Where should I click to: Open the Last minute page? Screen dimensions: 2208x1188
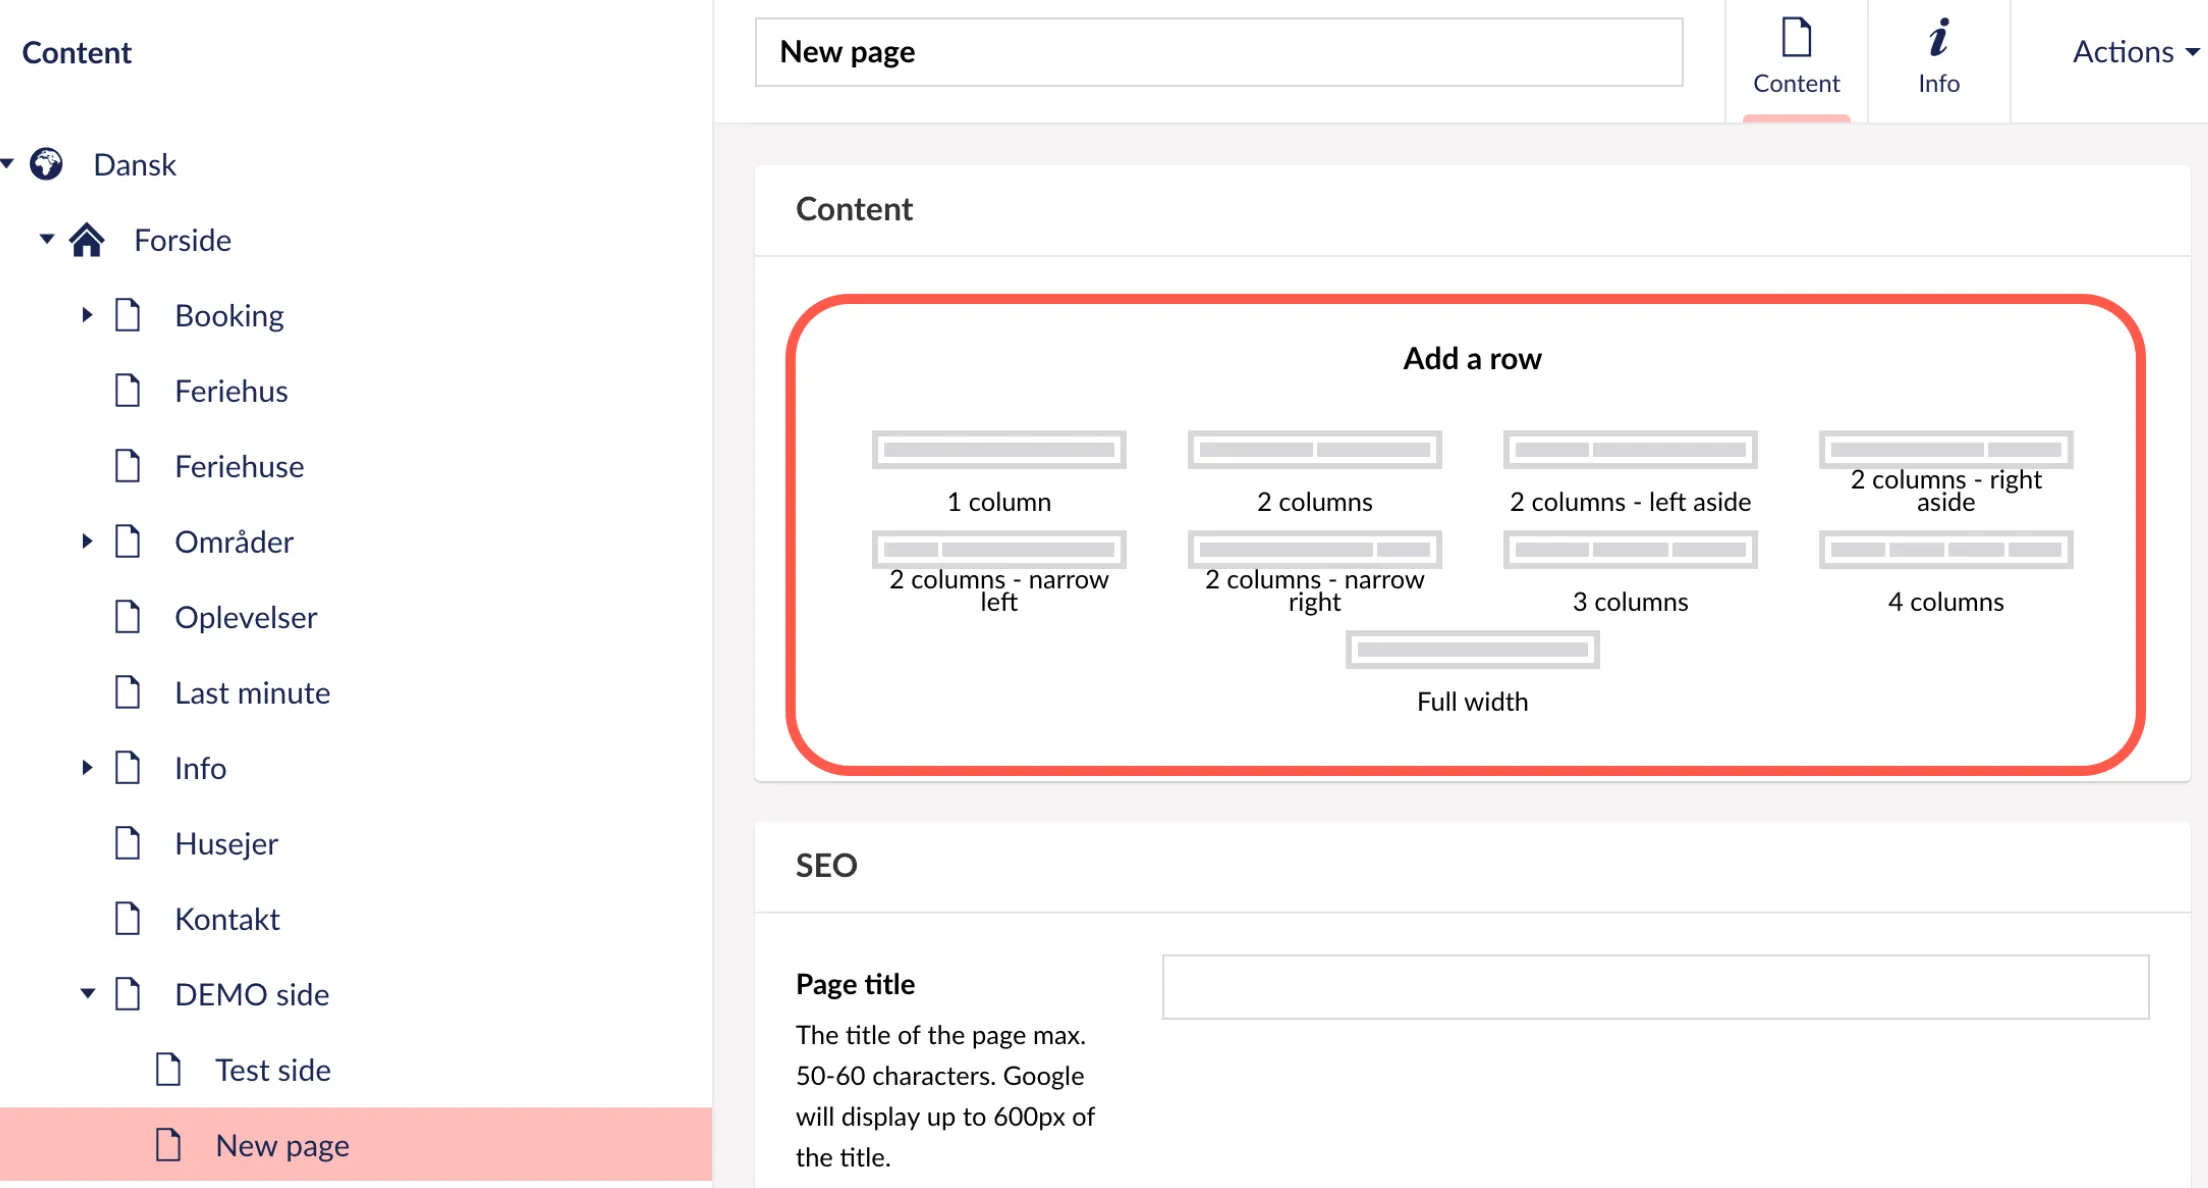point(252,692)
